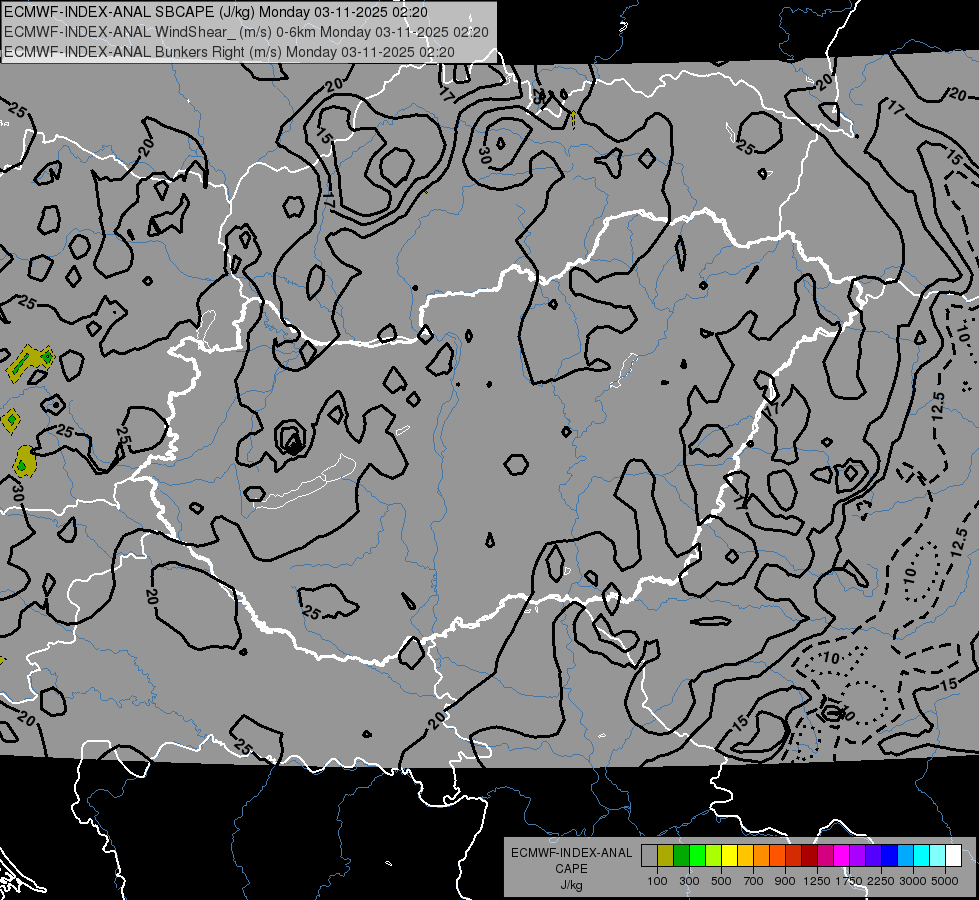Select the bright green legend swatch
The width and height of the screenshot is (979, 900).
pos(697,855)
